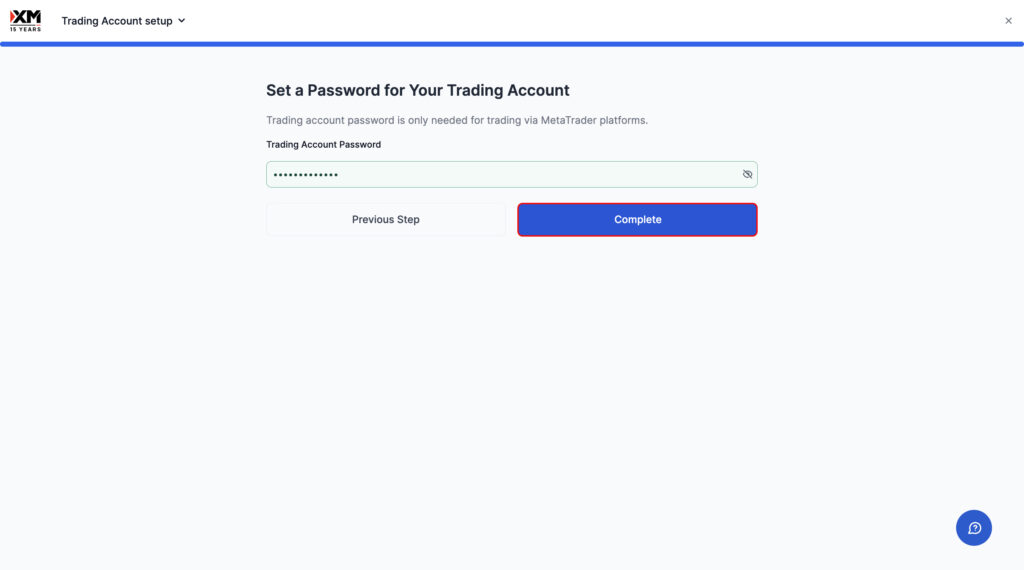Click the word "MetaTrader" in the description
Viewport: 1024px width, 570px height.
(x=568, y=120)
